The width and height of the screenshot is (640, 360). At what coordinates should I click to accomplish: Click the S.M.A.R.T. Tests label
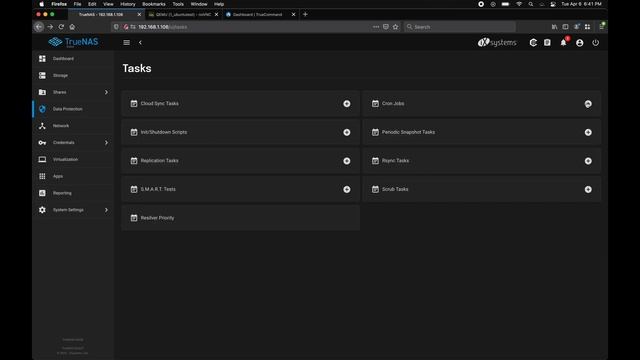(158, 189)
